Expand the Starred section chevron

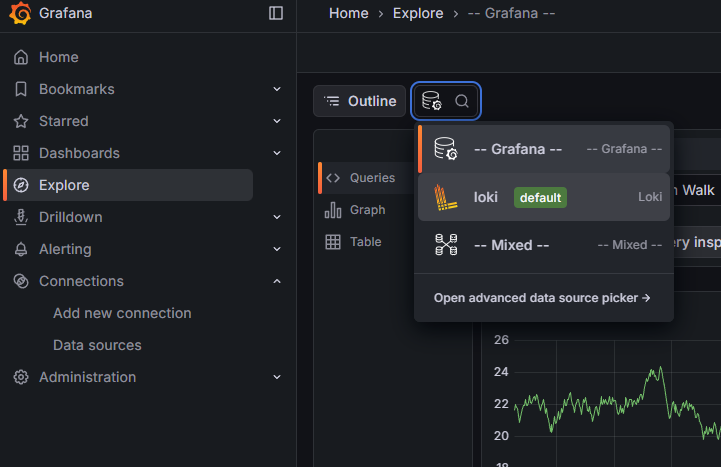(x=277, y=121)
